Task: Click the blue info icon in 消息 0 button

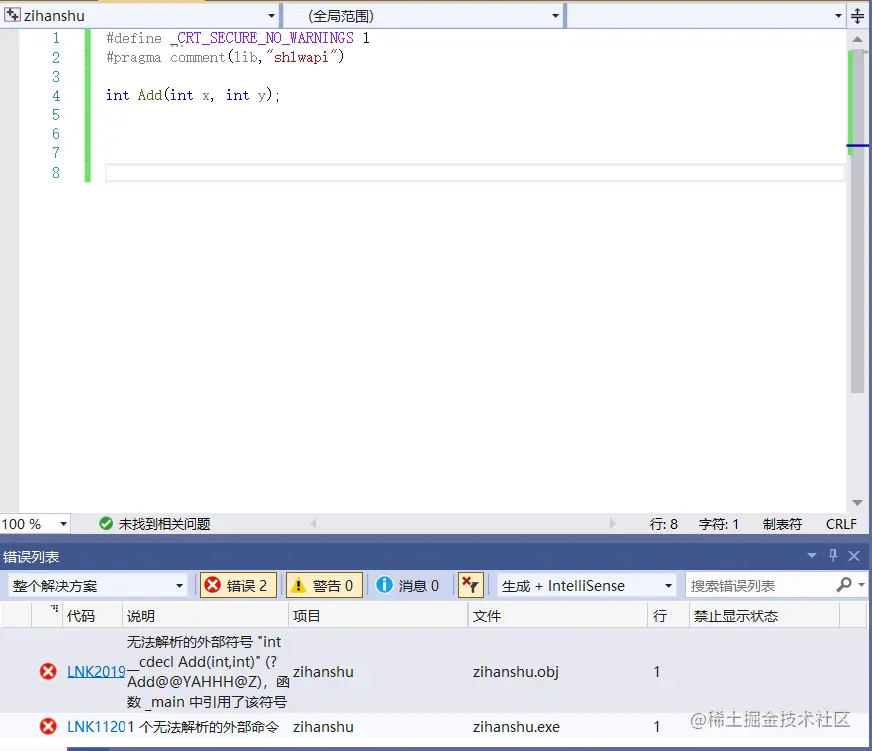Action: click(384, 585)
